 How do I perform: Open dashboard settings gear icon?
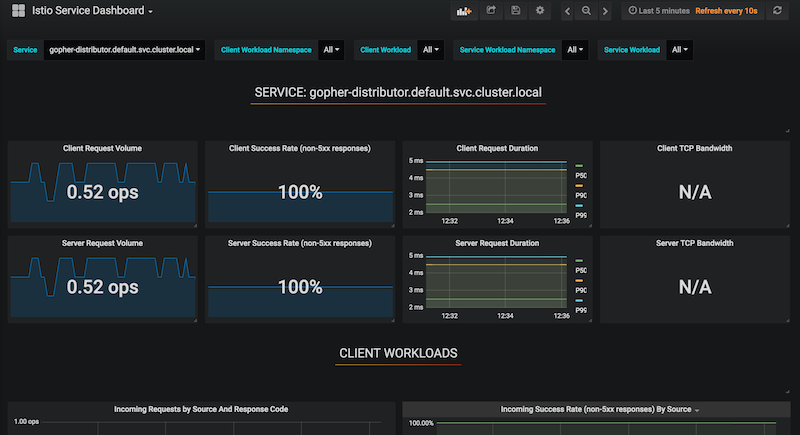pos(540,11)
